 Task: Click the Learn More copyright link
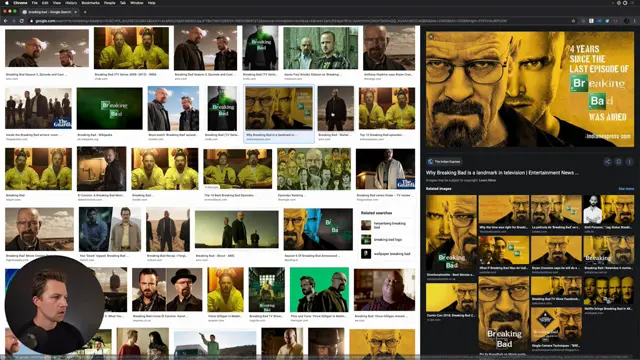coord(487,180)
